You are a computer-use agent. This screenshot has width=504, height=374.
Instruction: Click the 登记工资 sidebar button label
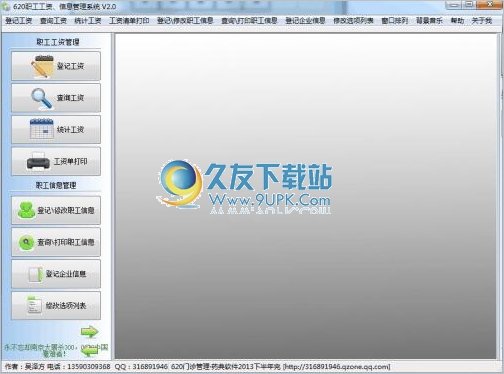tap(70, 66)
